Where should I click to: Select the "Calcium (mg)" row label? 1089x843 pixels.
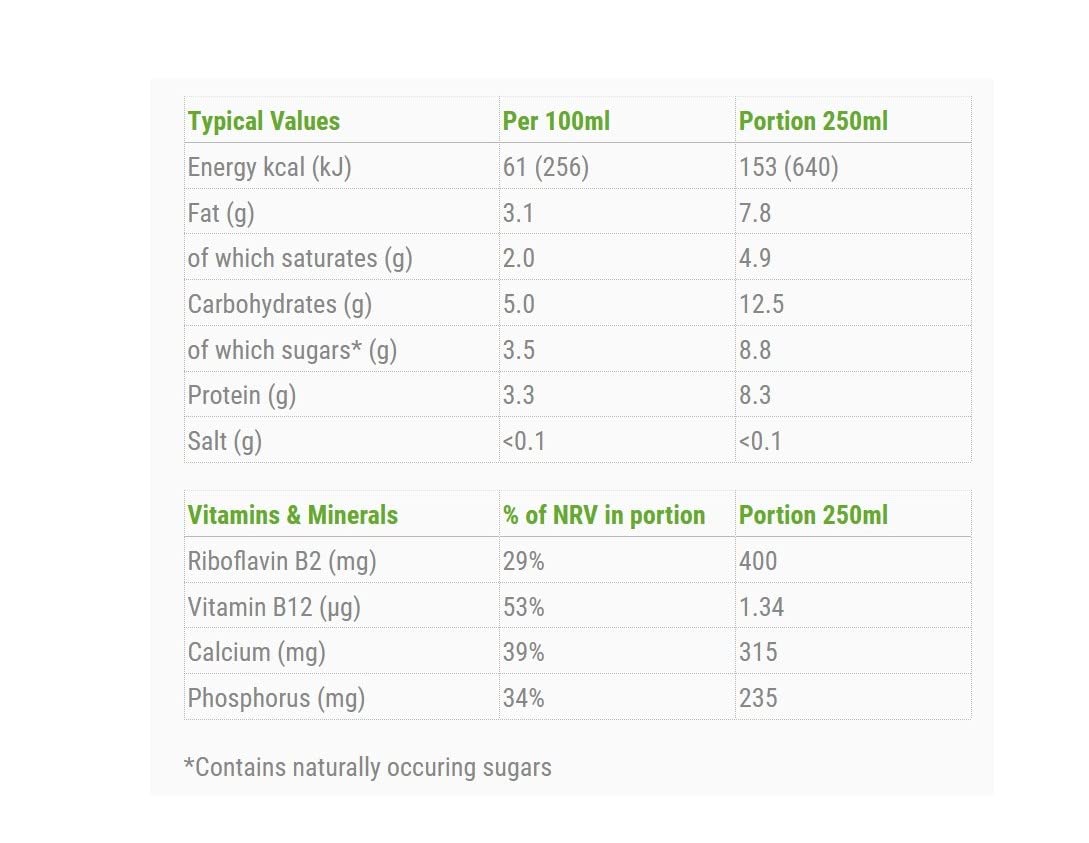(x=257, y=652)
